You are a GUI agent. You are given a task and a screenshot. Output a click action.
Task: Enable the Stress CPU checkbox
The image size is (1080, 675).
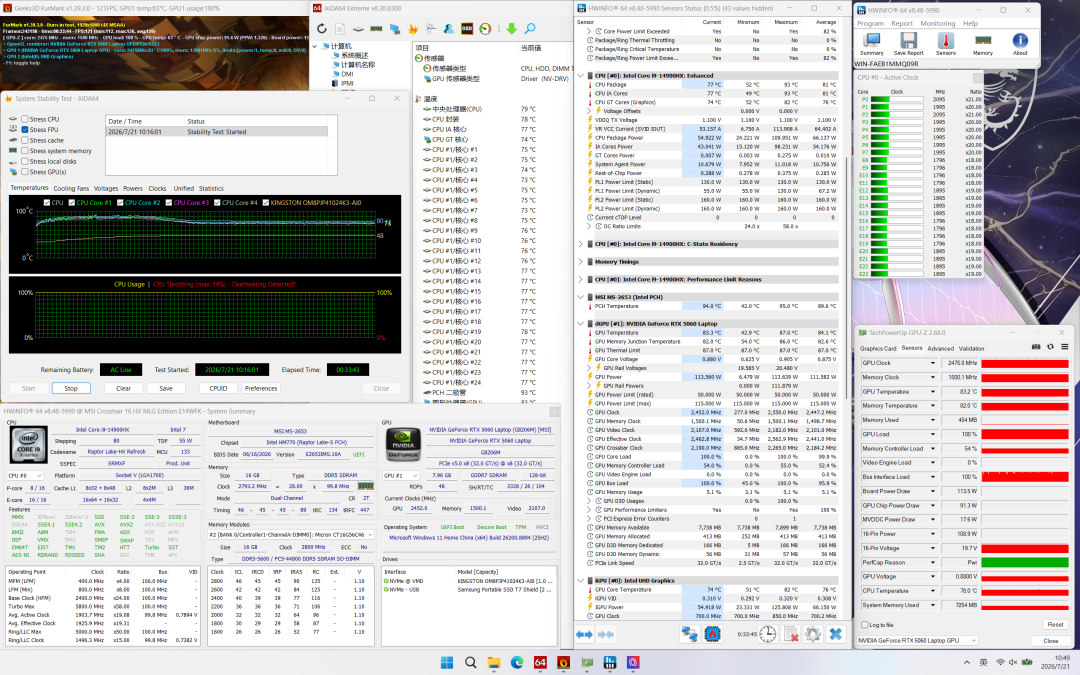(x=25, y=119)
